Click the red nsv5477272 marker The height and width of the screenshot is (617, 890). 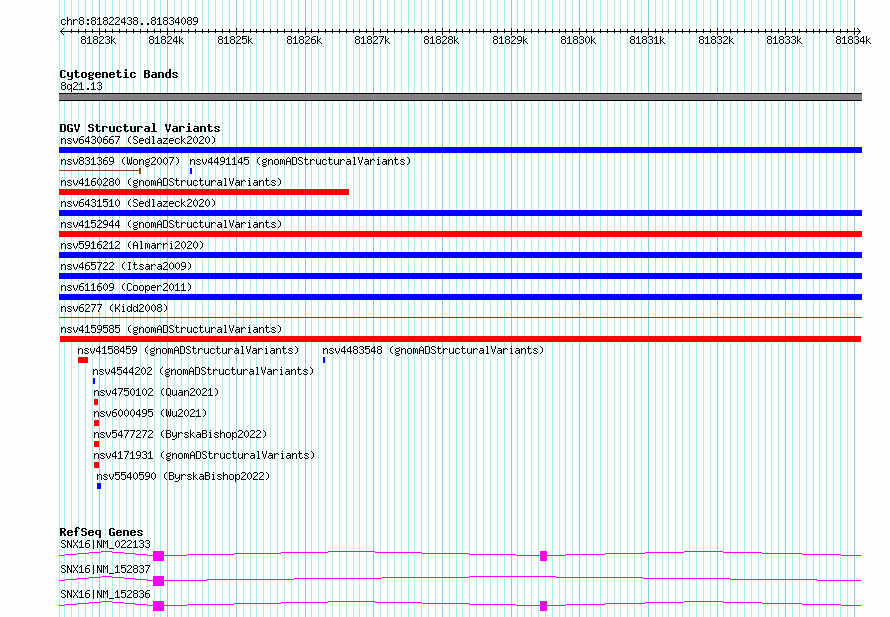96,444
